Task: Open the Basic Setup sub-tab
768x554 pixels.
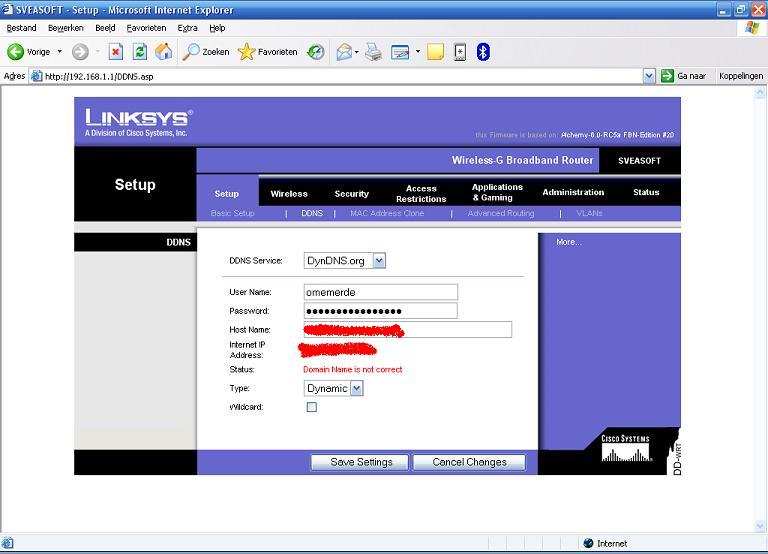Action: click(233, 213)
